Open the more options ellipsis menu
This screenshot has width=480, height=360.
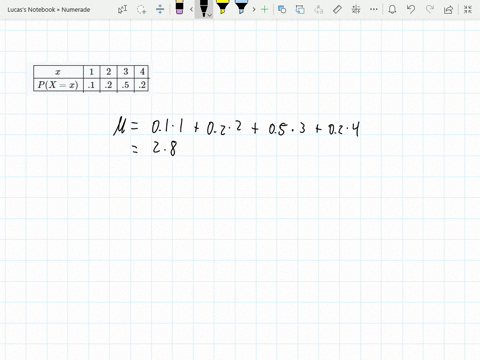coord(374,9)
